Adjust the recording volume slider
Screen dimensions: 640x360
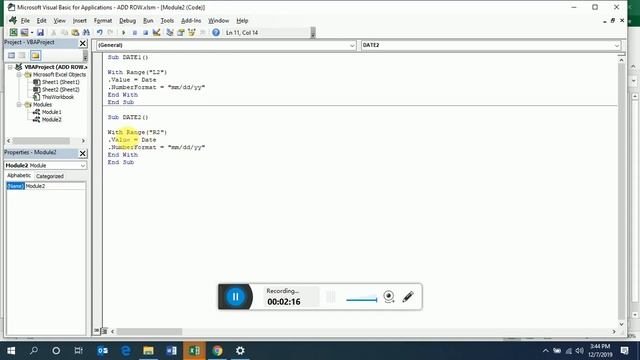pyautogui.click(x=362, y=300)
